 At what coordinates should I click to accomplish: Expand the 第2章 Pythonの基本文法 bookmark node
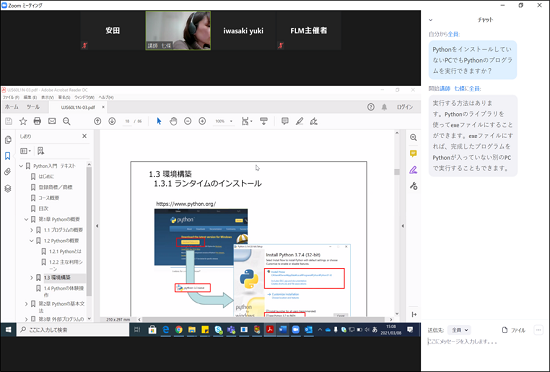pos(26,304)
